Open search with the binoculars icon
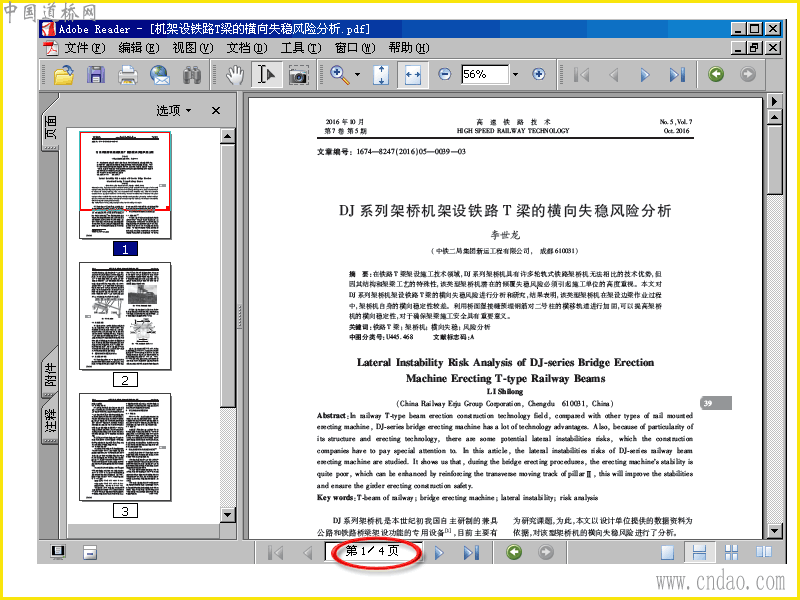The width and height of the screenshot is (800, 600). coord(192,75)
